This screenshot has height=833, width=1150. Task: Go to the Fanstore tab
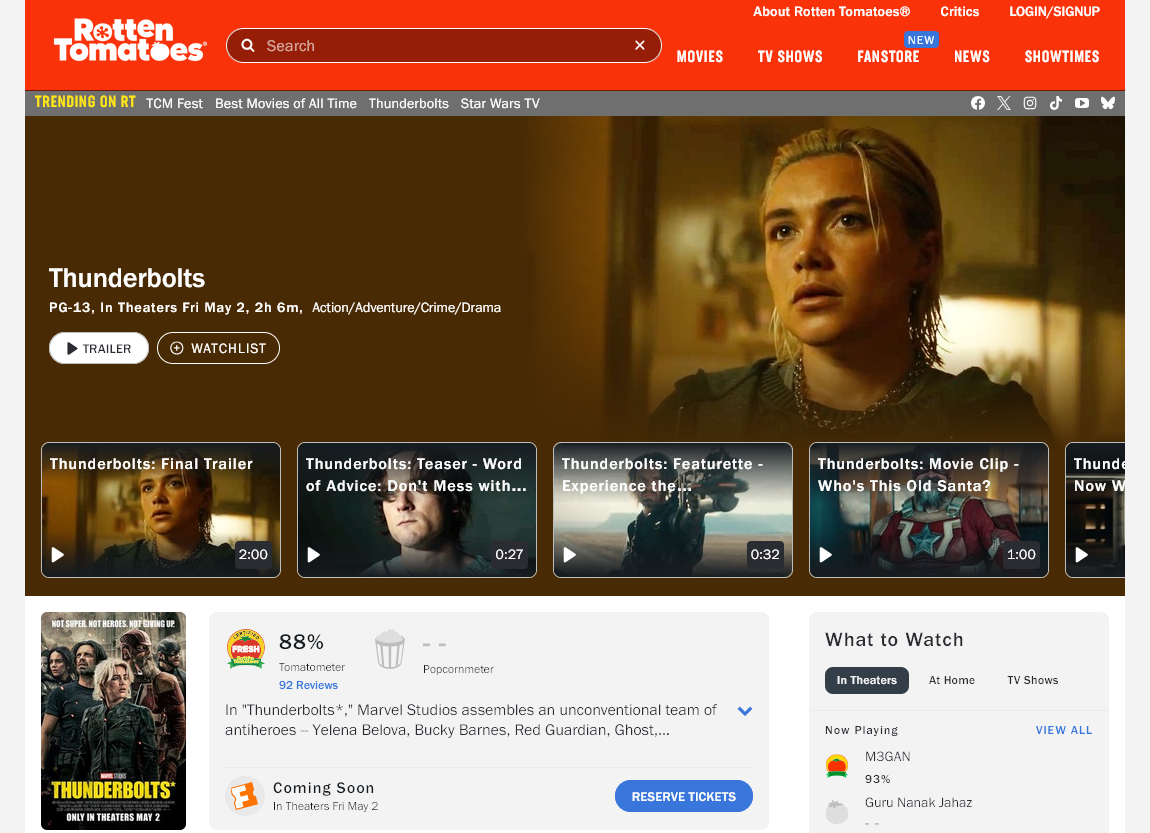pyautogui.click(x=888, y=57)
